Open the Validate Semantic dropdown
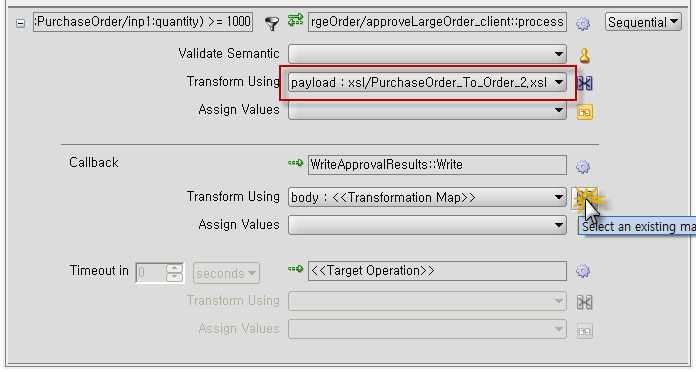 [427, 54]
